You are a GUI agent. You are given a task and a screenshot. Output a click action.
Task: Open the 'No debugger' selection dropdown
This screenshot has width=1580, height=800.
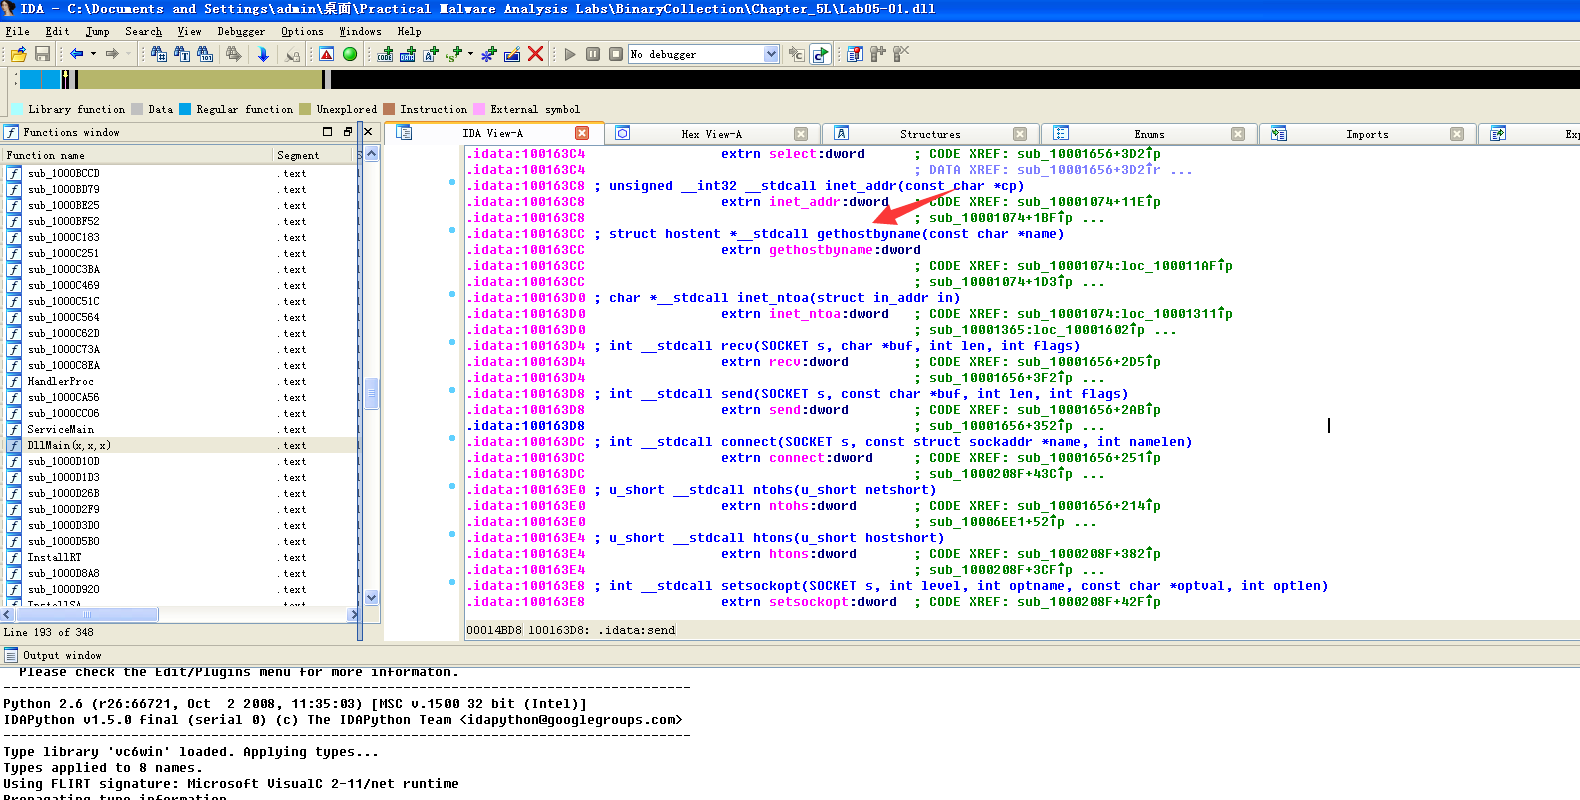[x=771, y=54]
